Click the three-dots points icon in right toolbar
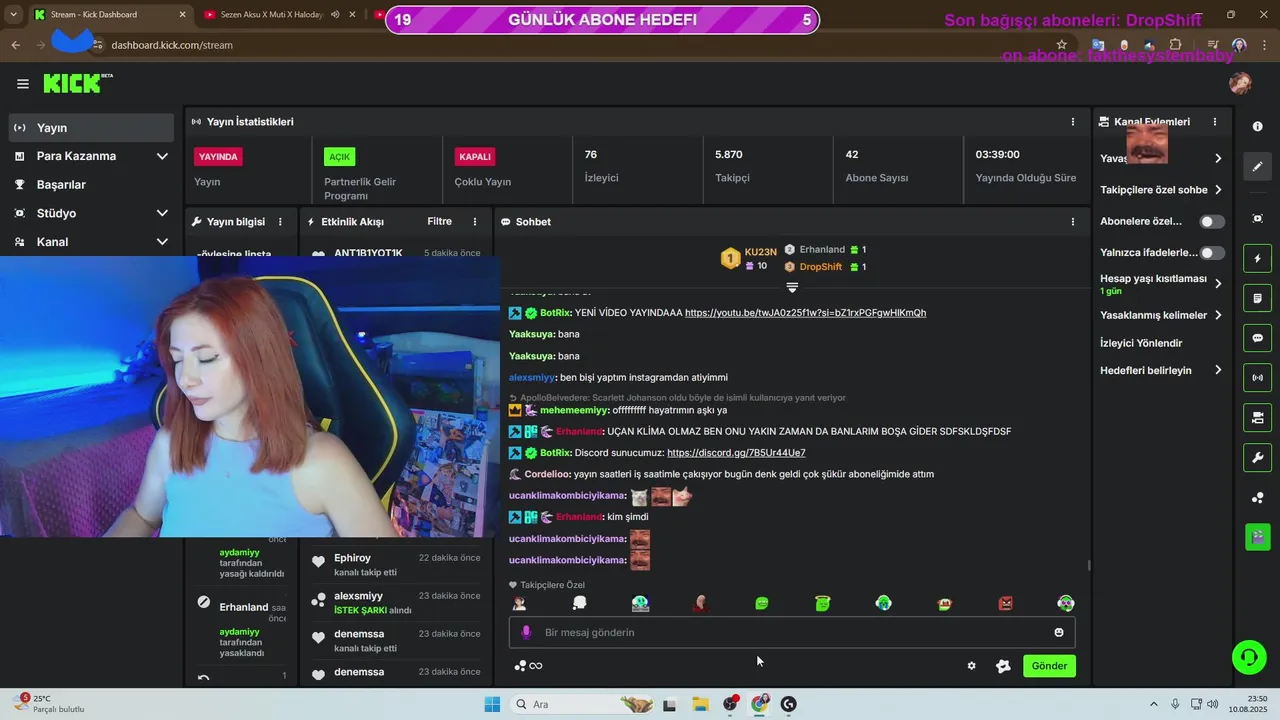This screenshot has width=1280, height=720. [x=1257, y=498]
